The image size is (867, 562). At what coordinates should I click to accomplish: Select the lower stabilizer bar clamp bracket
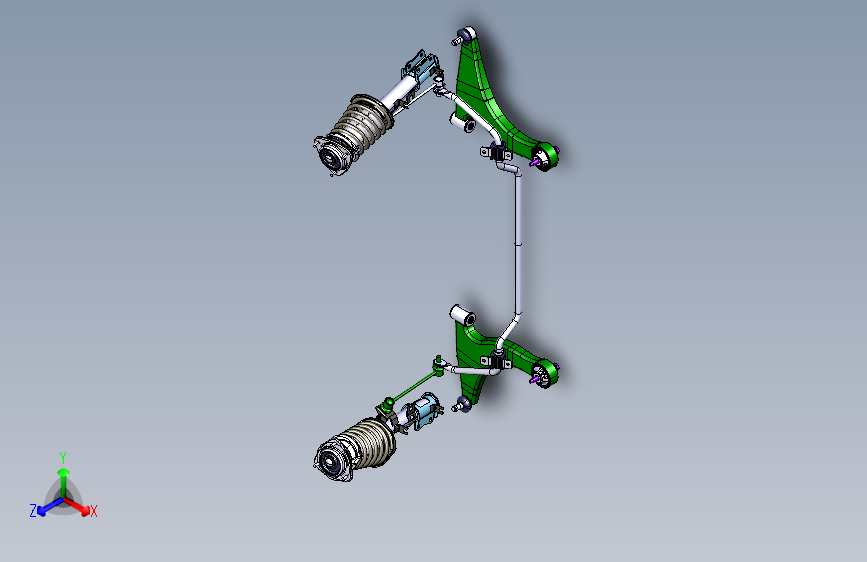(x=496, y=361)
